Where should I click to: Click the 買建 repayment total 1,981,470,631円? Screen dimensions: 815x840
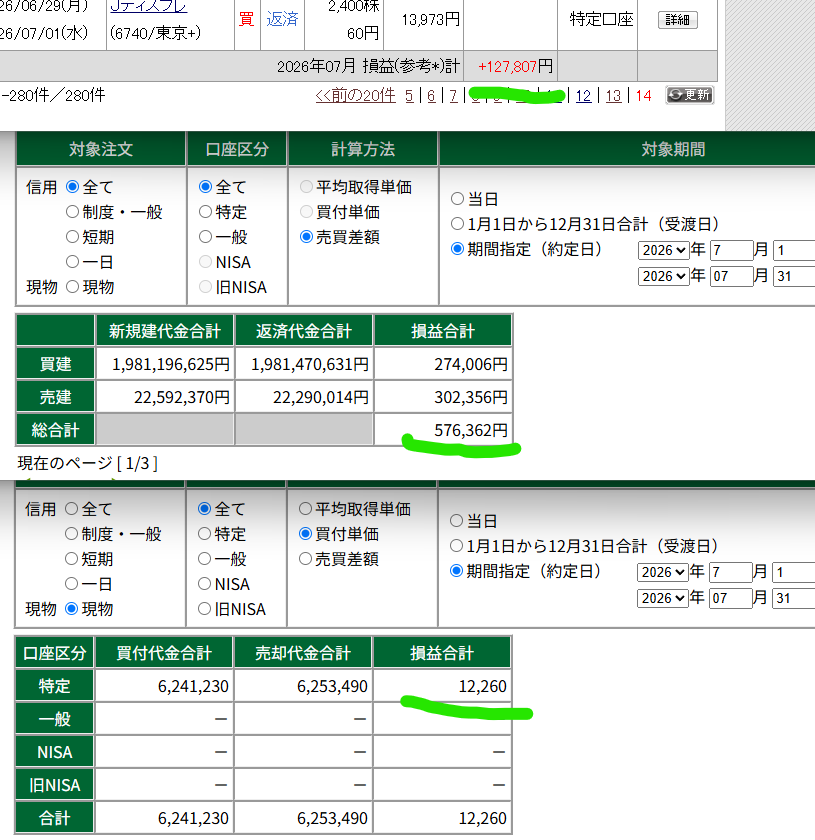(x=310, y=364)
